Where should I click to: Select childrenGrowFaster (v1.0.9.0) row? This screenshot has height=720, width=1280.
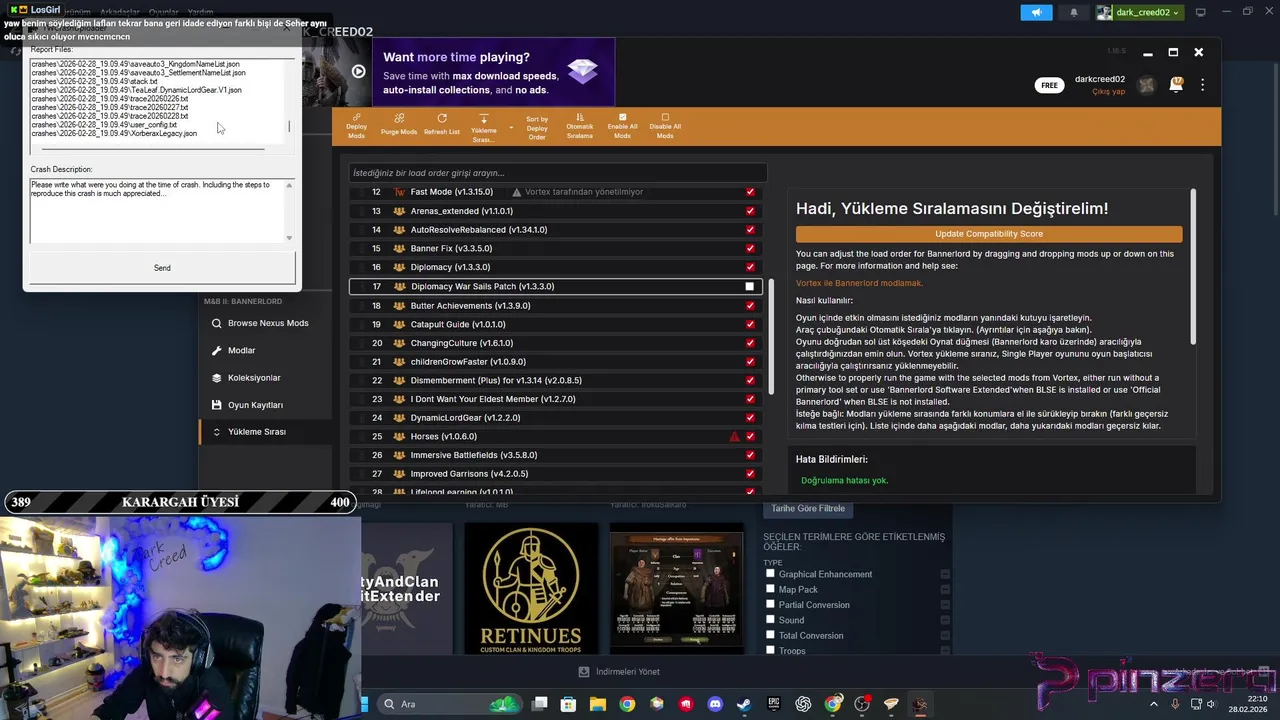pos(555,362)
